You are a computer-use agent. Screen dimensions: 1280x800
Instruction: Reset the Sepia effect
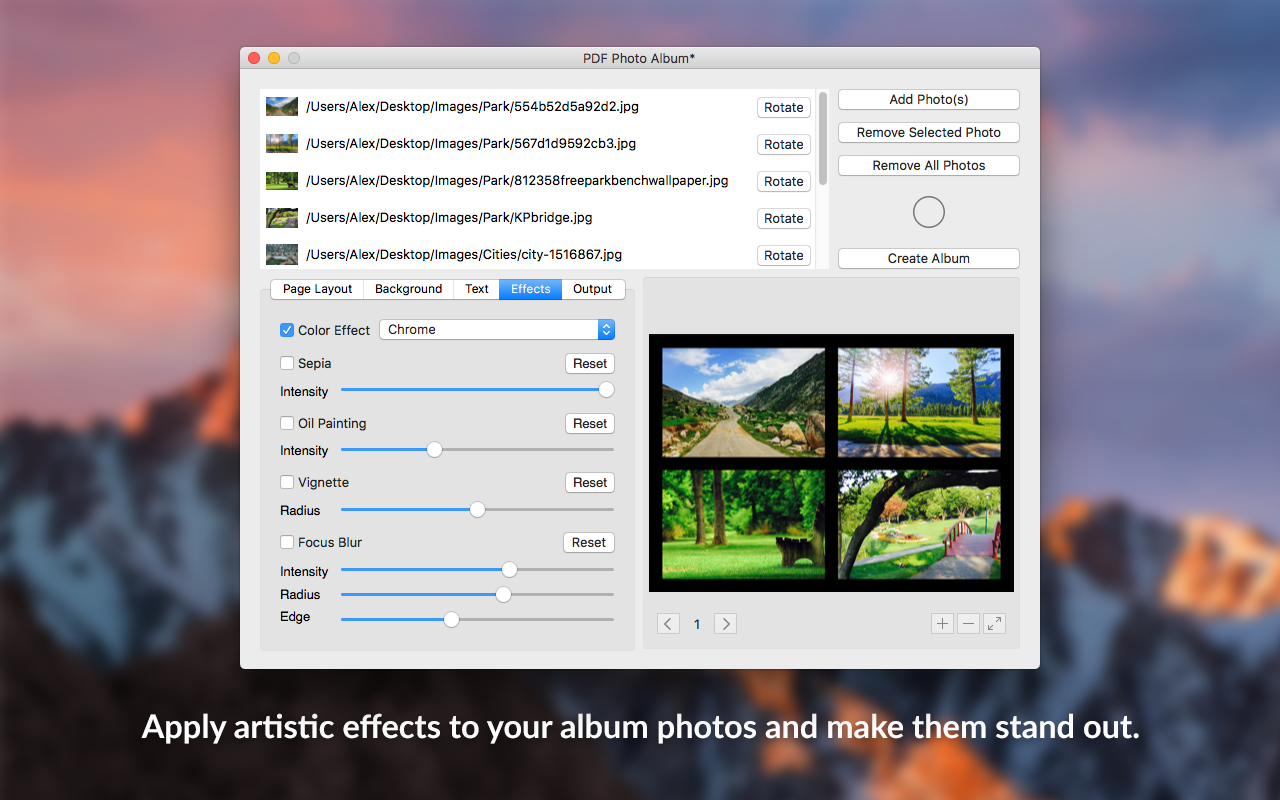590,364
